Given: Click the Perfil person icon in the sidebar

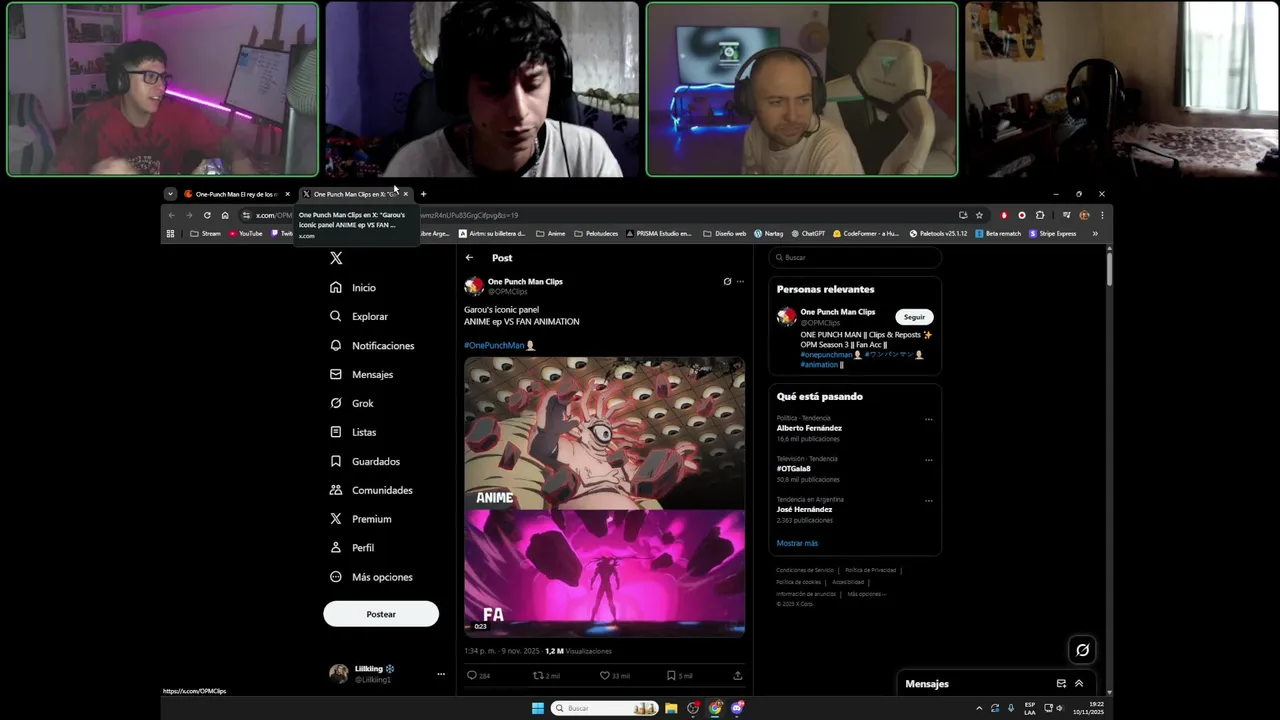Looking at the screenshot, I should point(336,548).
